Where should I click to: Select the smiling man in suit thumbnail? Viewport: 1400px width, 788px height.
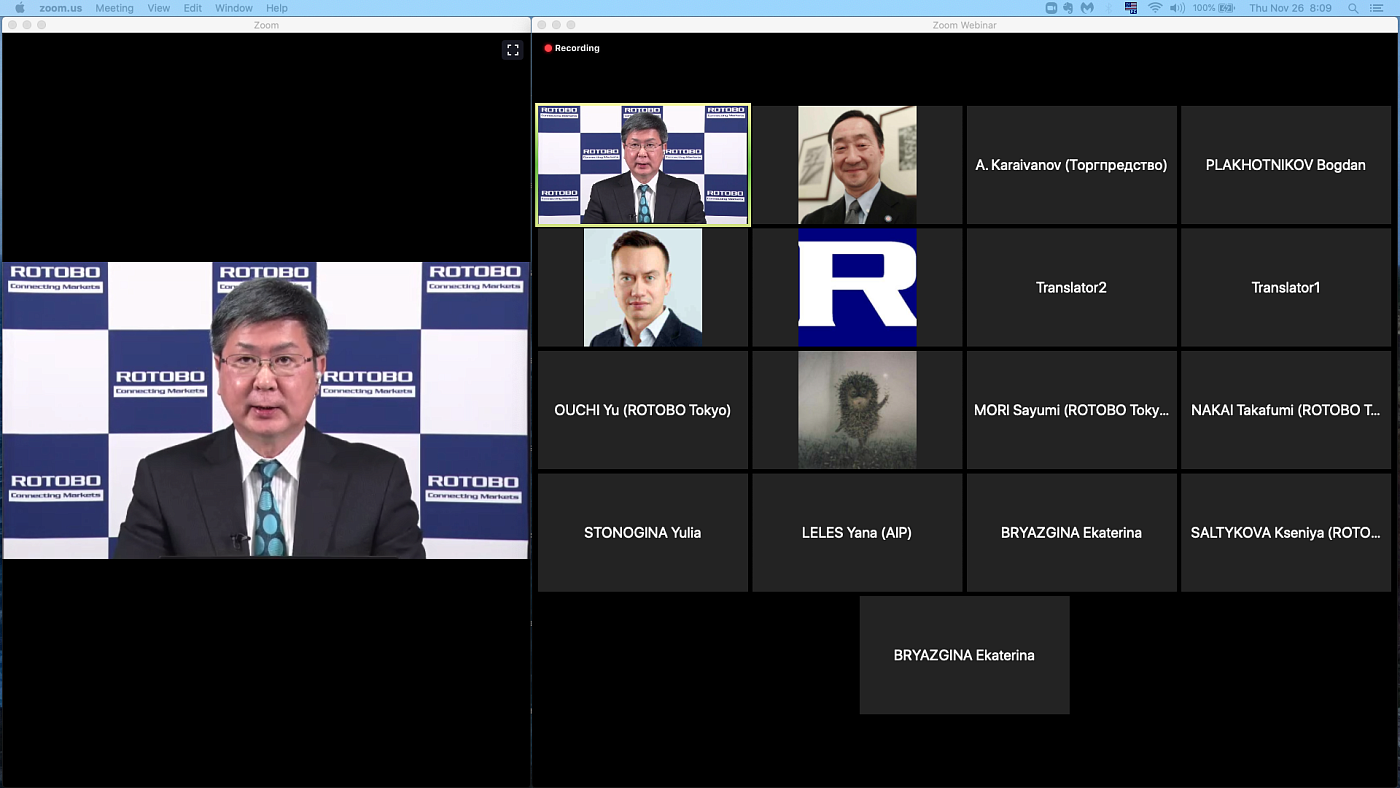[x=857, y=165]
